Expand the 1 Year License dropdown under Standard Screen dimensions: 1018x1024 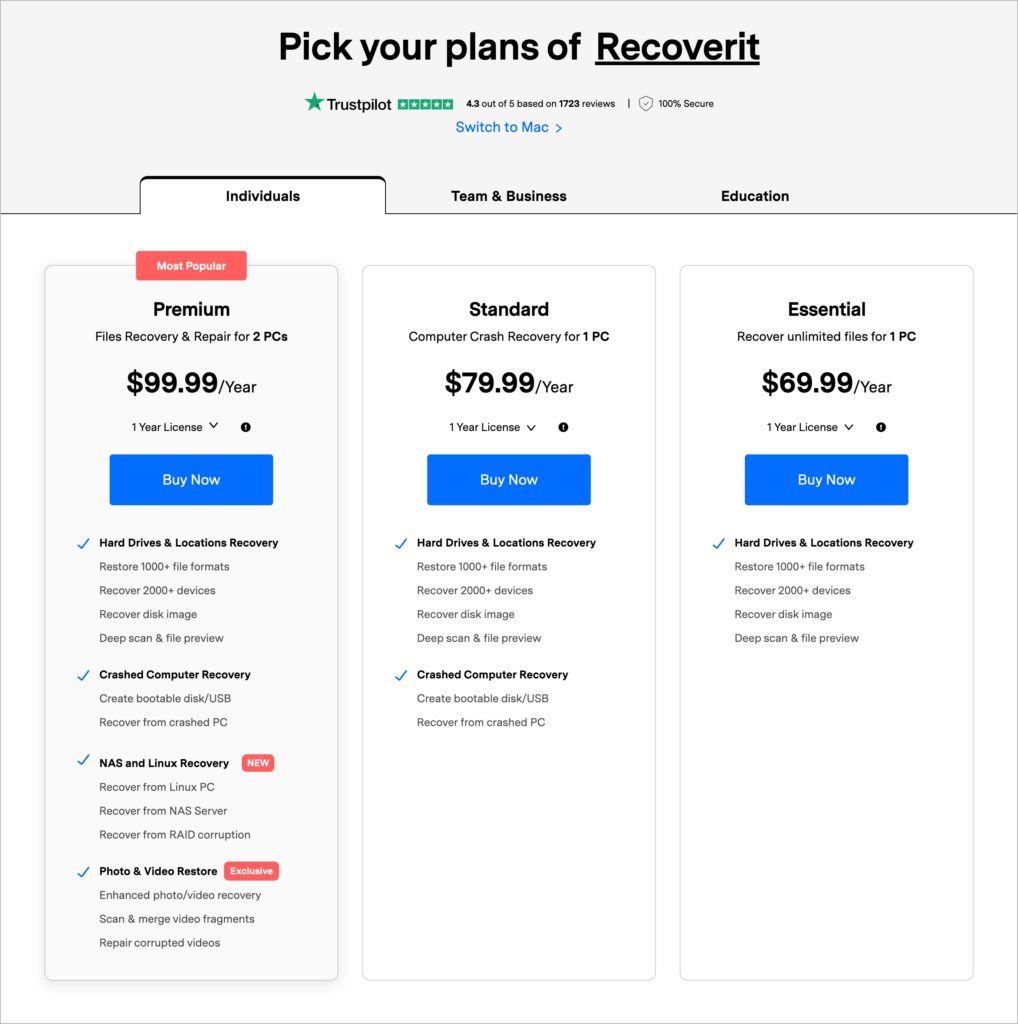(x=492, y=426)
